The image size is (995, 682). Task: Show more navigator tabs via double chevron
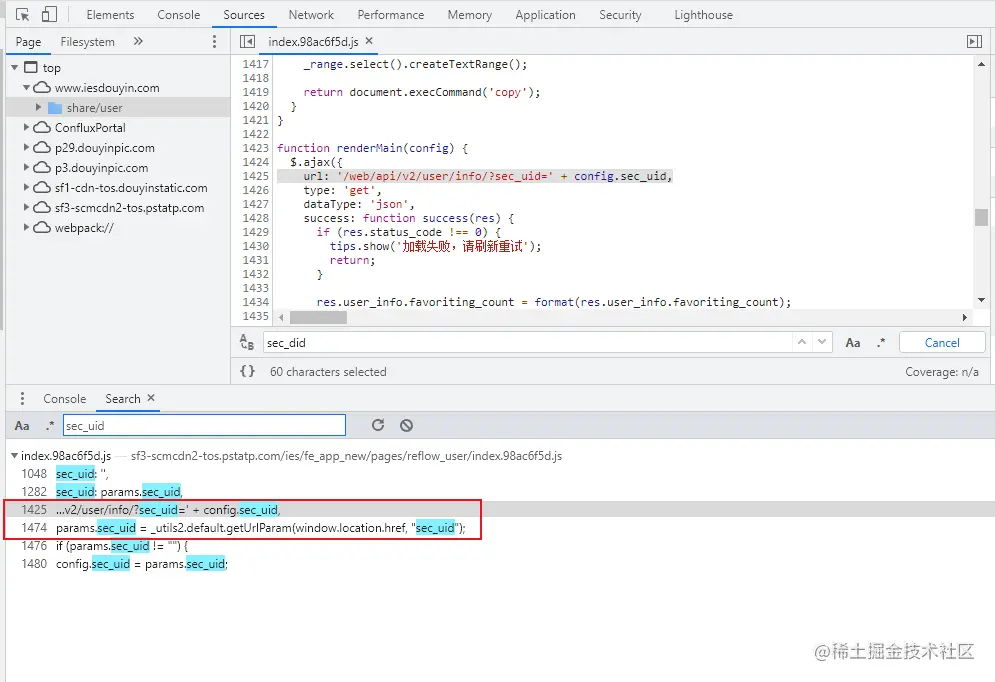click(138, 41)
